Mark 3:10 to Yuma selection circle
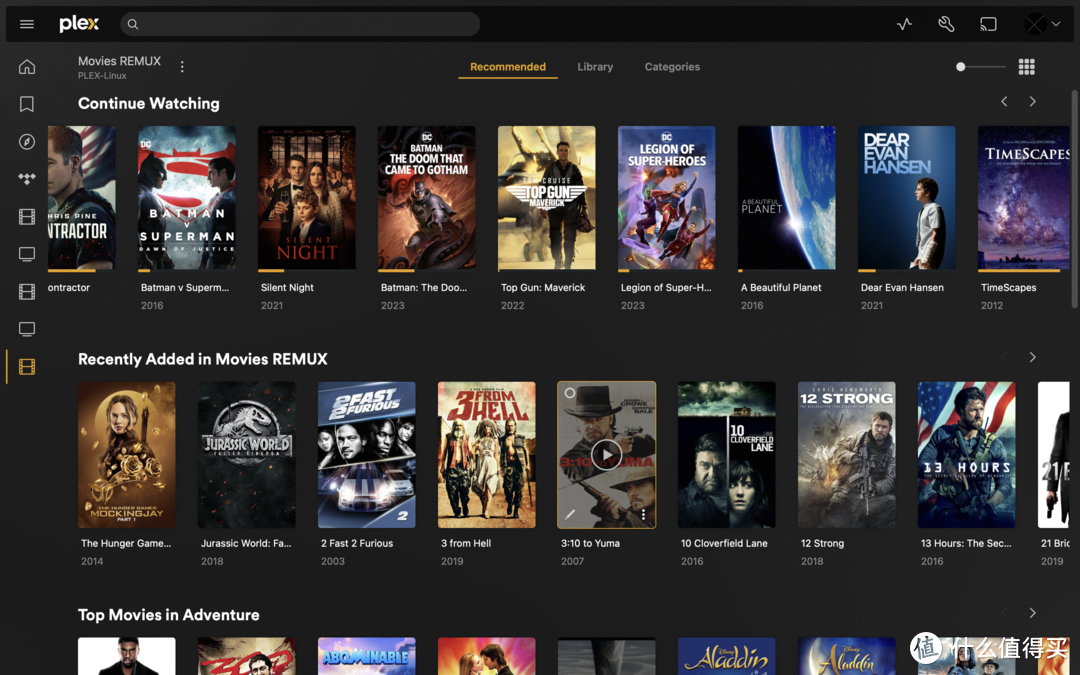1080x675 pixels. click(570, 393)
